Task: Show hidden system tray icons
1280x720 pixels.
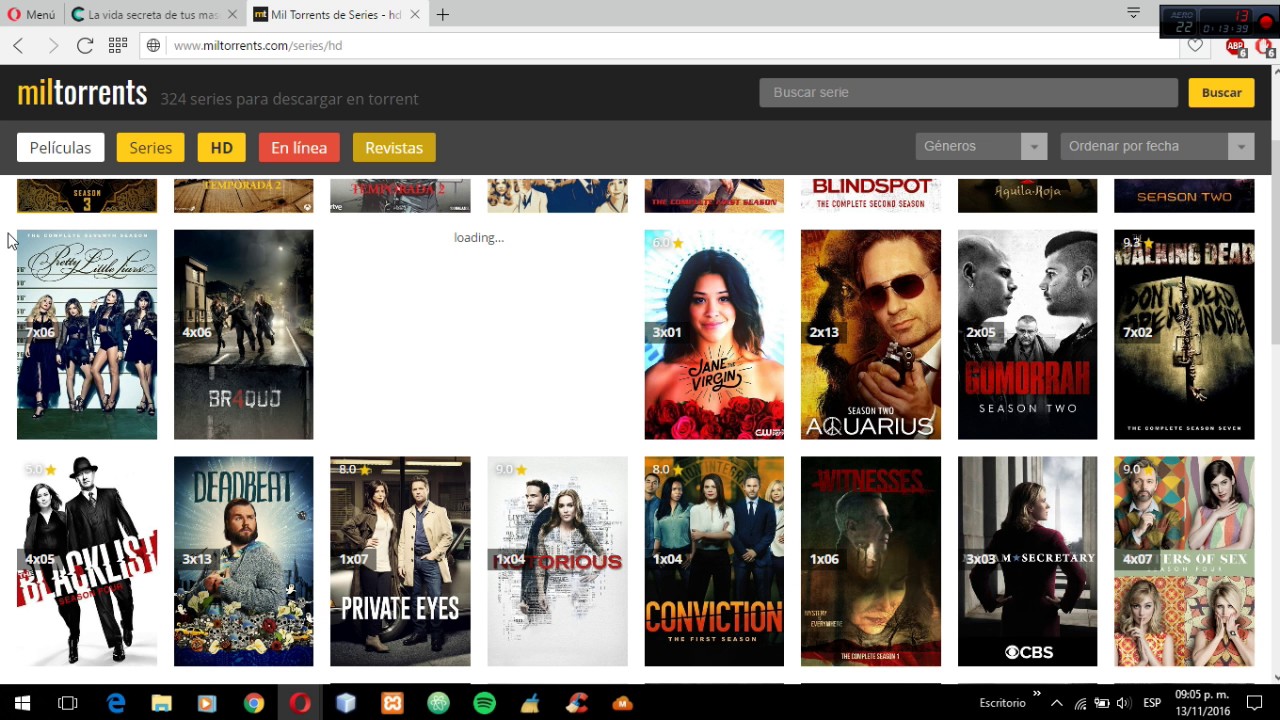Action: [x=1056, y=703]
